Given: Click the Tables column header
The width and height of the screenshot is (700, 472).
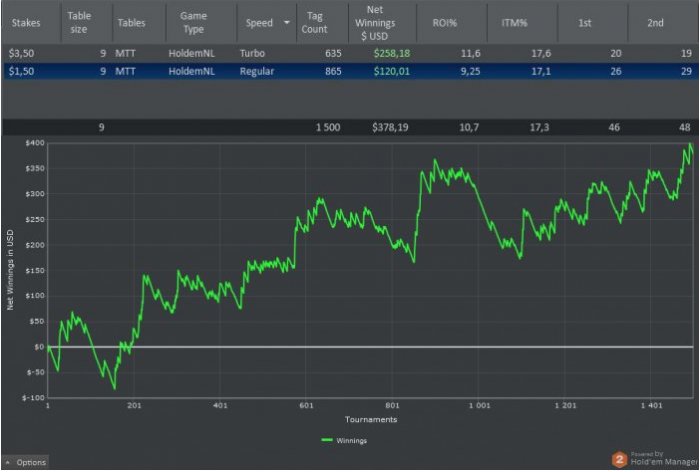Looking at the screenshot, I should pyautogui.click(x=131, y=22).
